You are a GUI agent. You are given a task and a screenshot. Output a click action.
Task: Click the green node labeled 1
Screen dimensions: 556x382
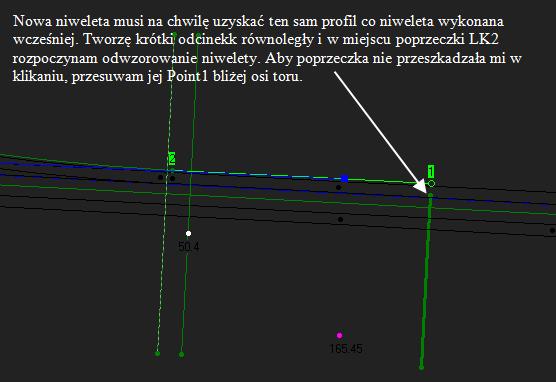(x=431, y=183)
